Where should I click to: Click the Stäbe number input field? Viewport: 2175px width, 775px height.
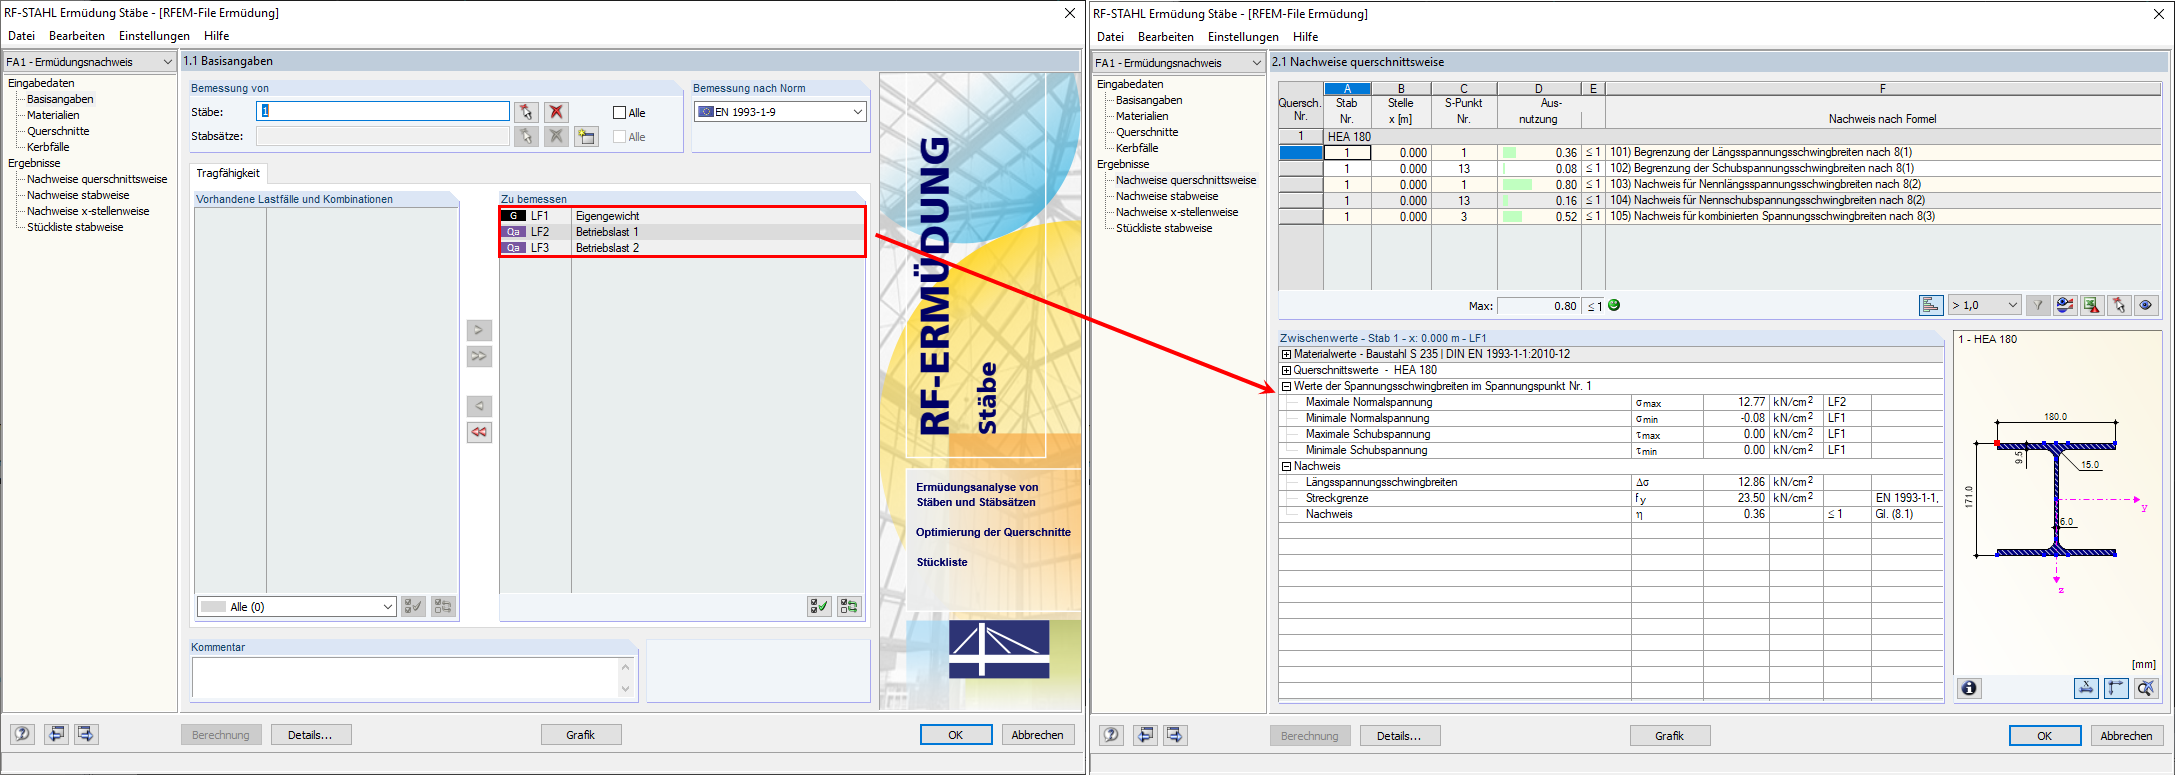(383, 111)
